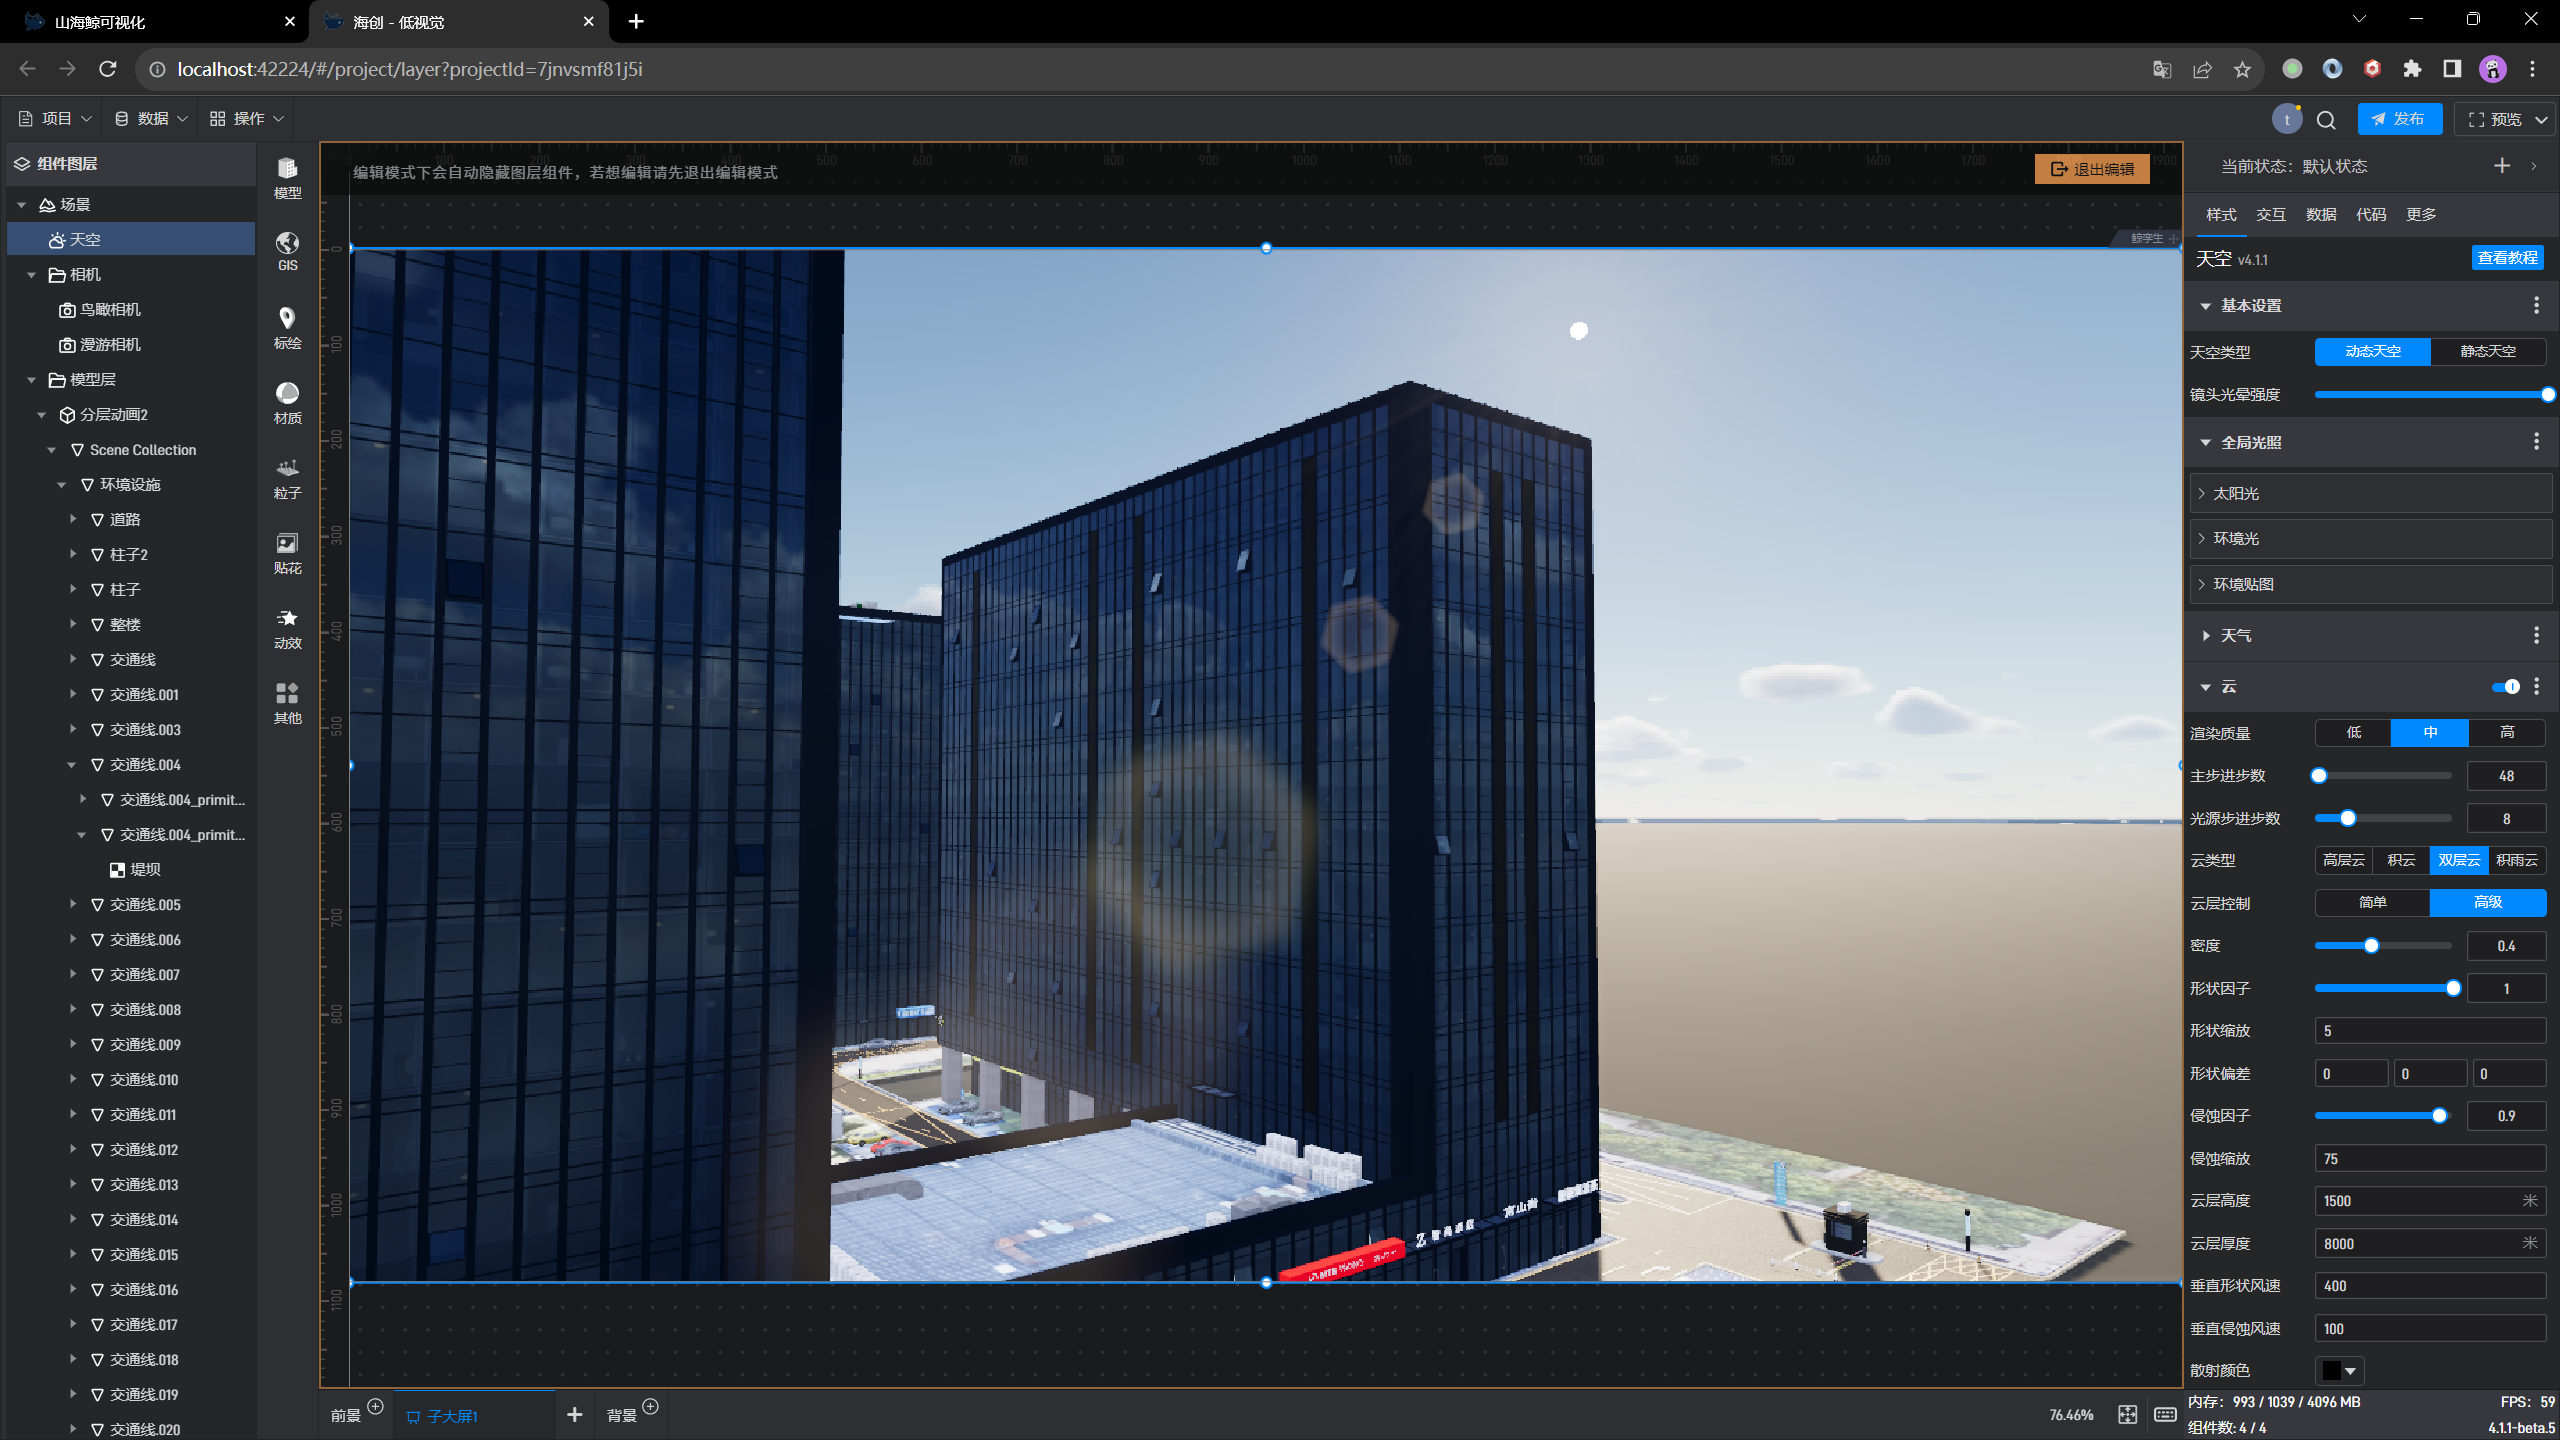Collapse the 交通线.004 tree node
The width and height of the screenshot is (2560, 1440).
click(x=71, y=765)
